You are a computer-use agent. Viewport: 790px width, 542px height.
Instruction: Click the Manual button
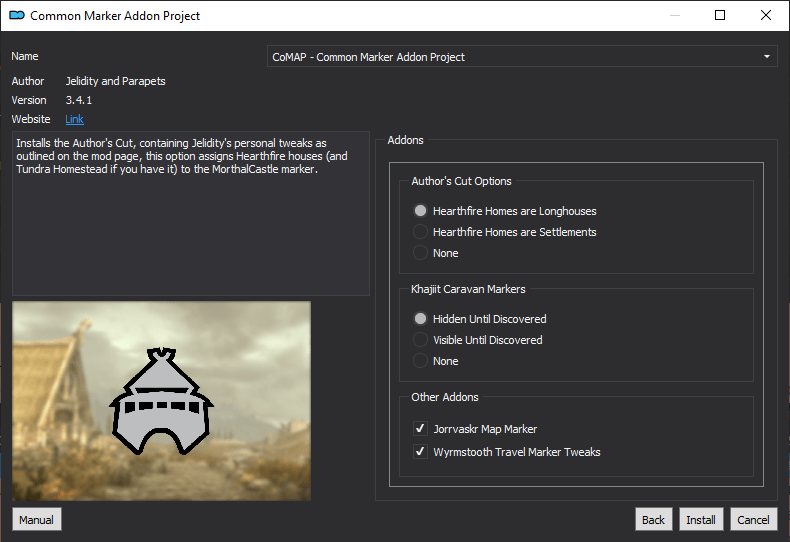pyautogui.click(x=37, y=519)
